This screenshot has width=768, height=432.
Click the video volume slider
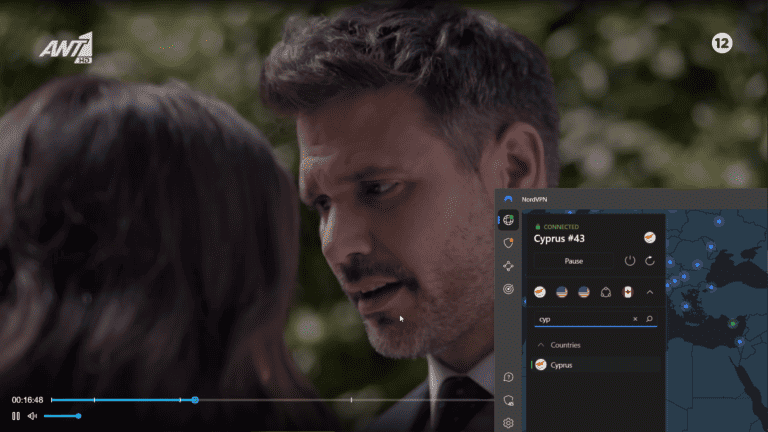62,415
